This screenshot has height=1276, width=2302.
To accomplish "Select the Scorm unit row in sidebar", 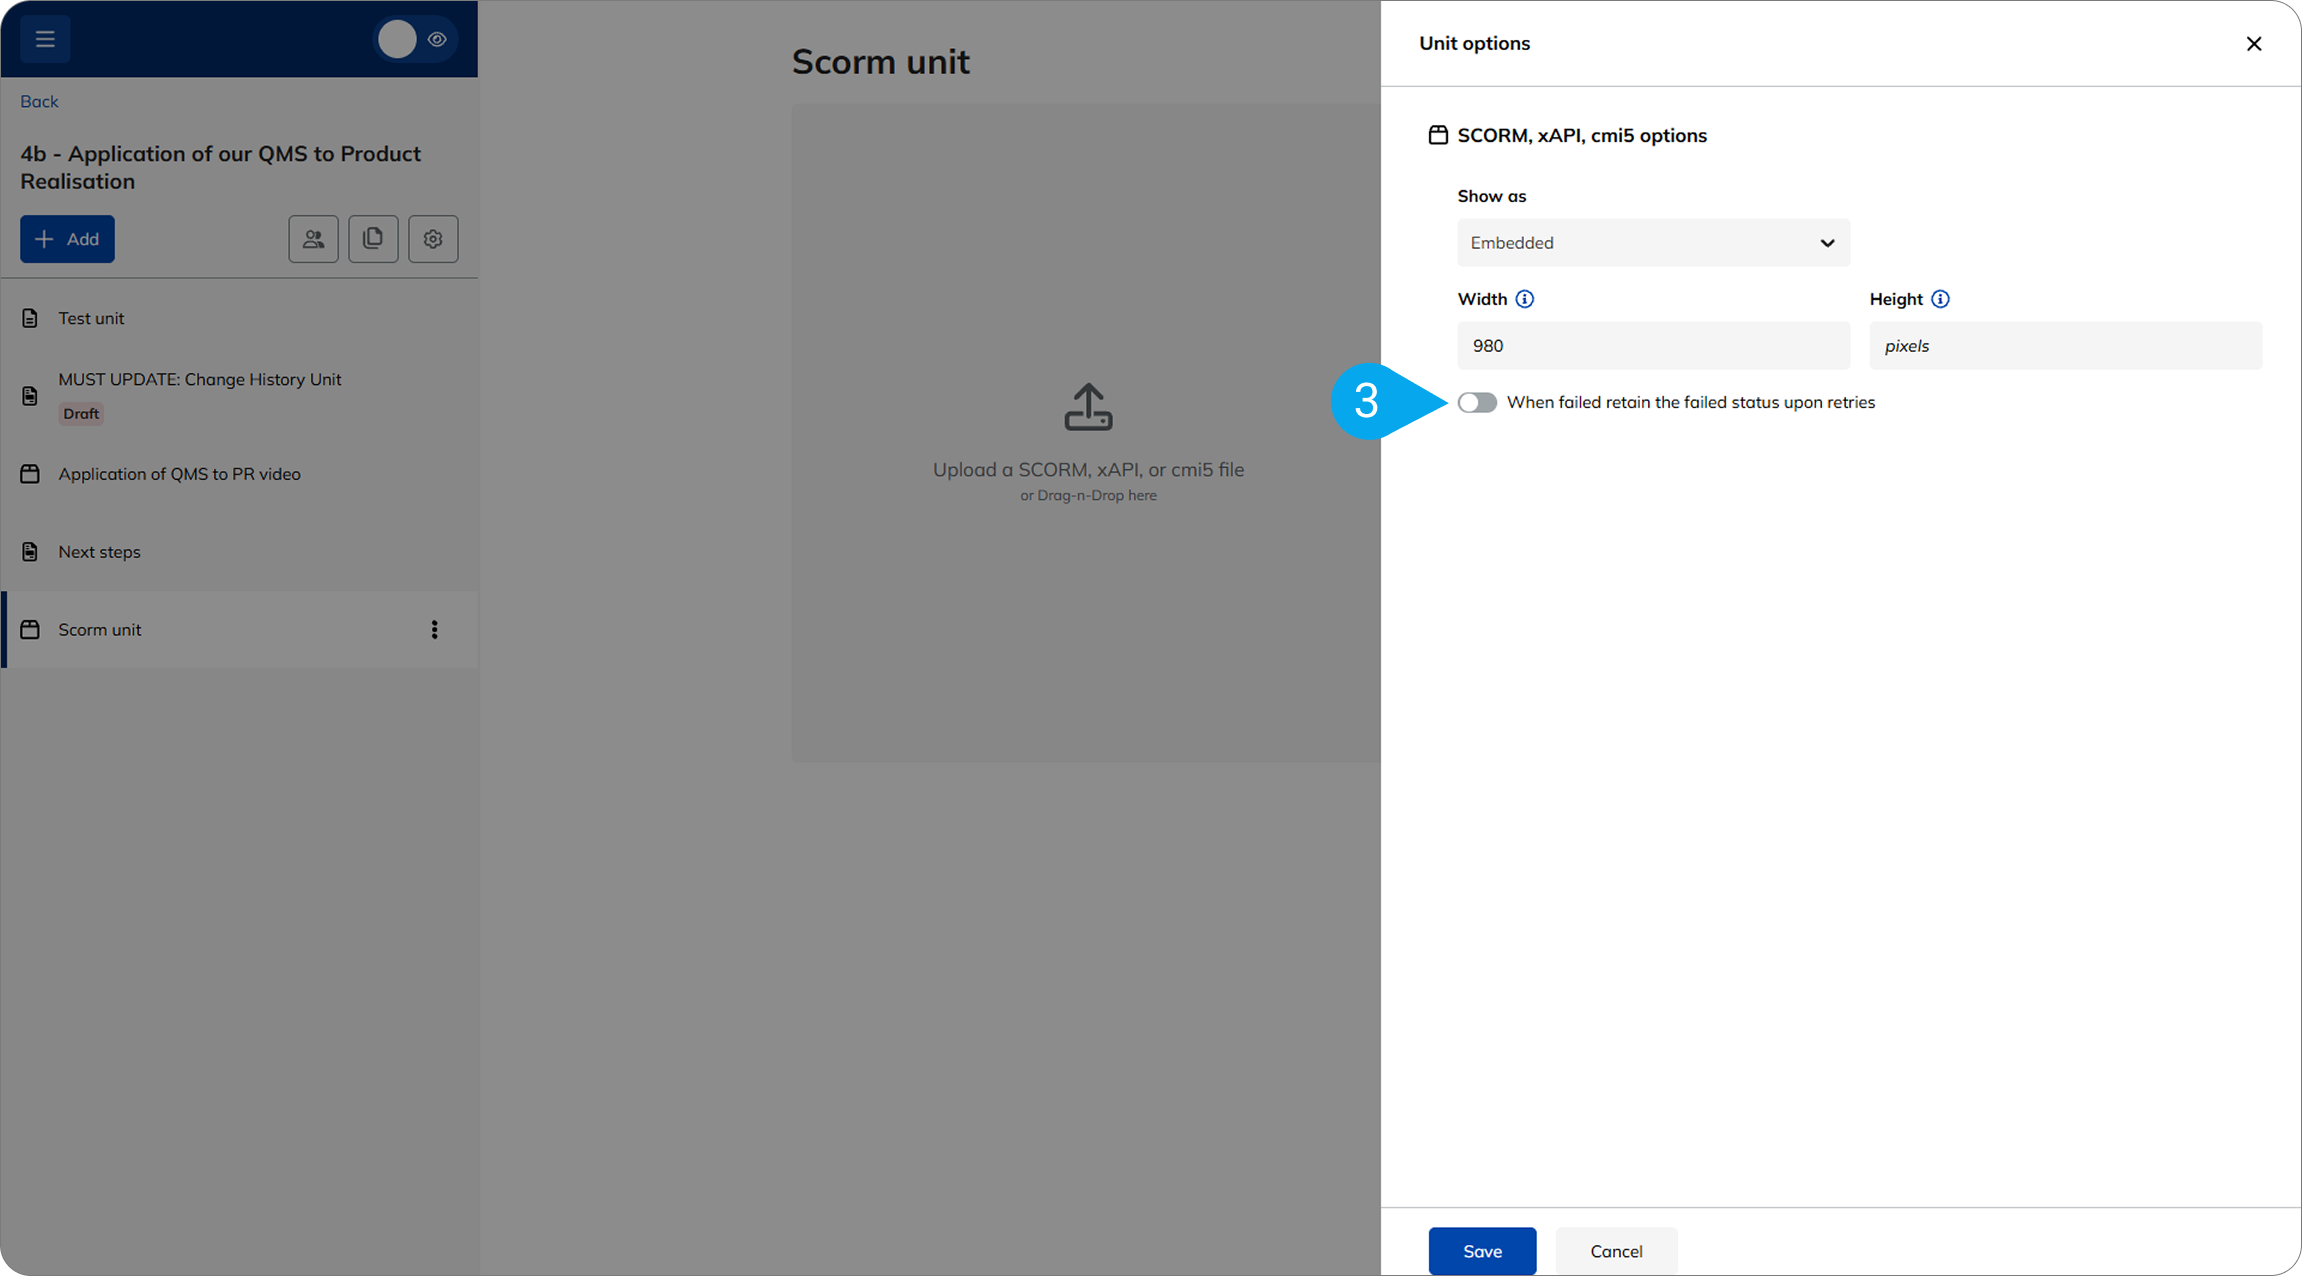I will (x=240, y=630).
